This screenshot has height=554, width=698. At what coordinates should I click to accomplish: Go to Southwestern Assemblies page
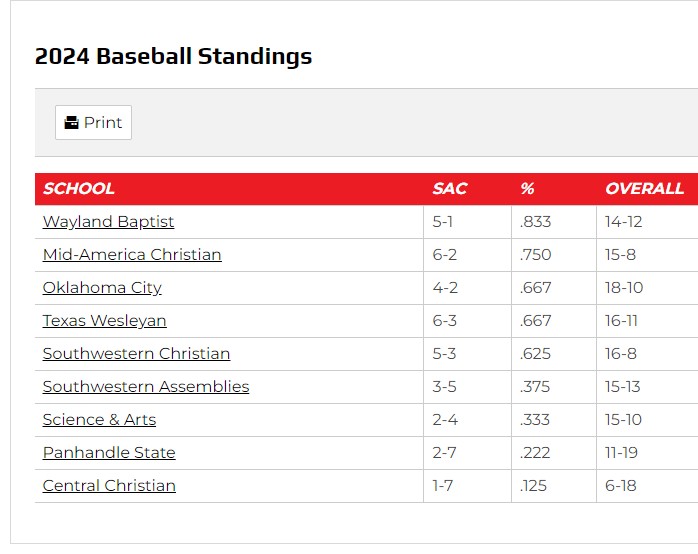click(x=146, y=387)
